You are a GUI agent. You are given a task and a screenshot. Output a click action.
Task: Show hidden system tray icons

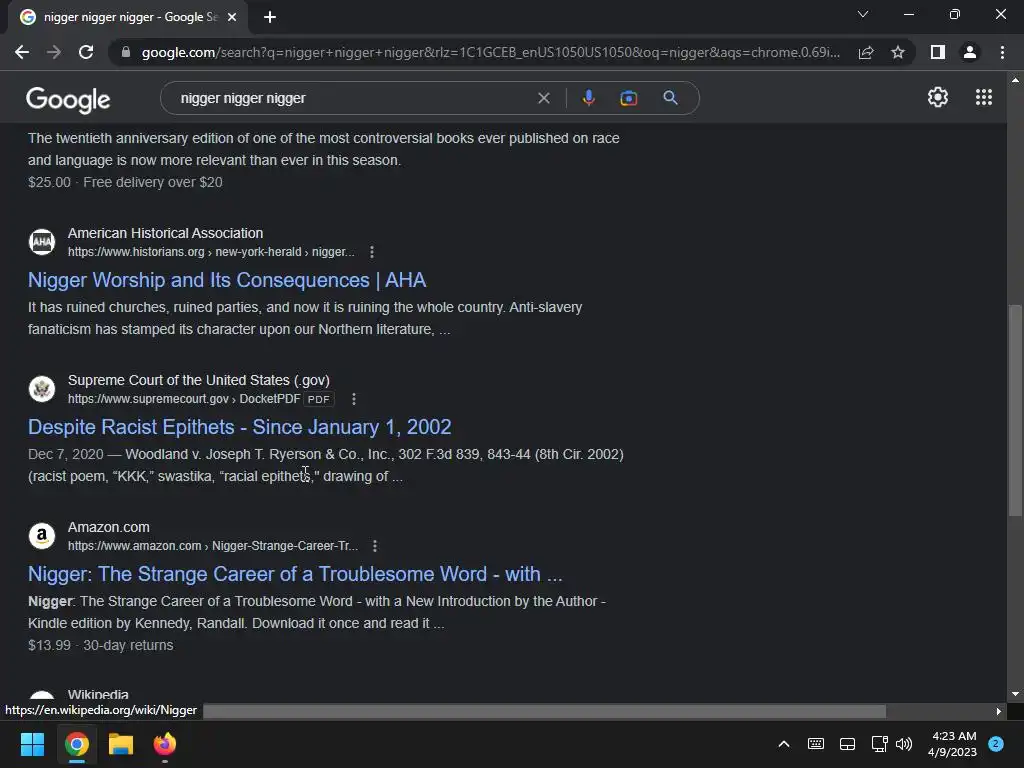click(x=784, y=744)
